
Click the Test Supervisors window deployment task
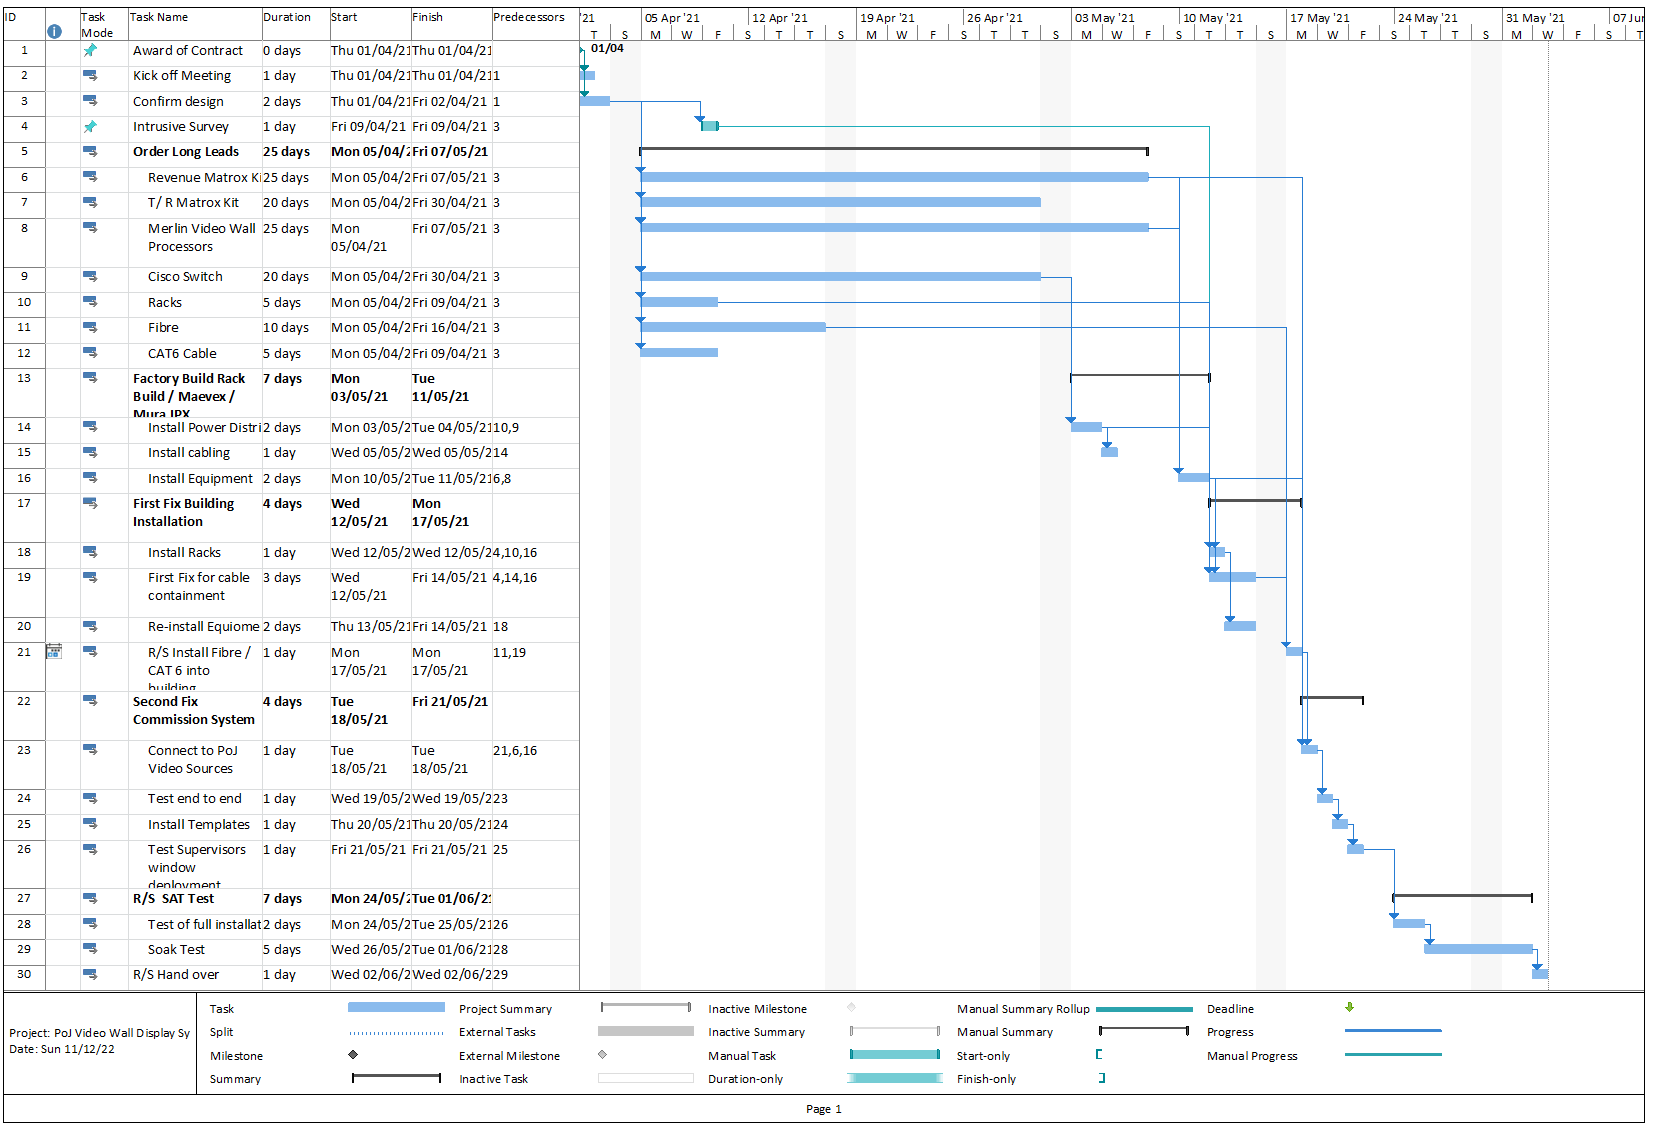tap(197, 865)
